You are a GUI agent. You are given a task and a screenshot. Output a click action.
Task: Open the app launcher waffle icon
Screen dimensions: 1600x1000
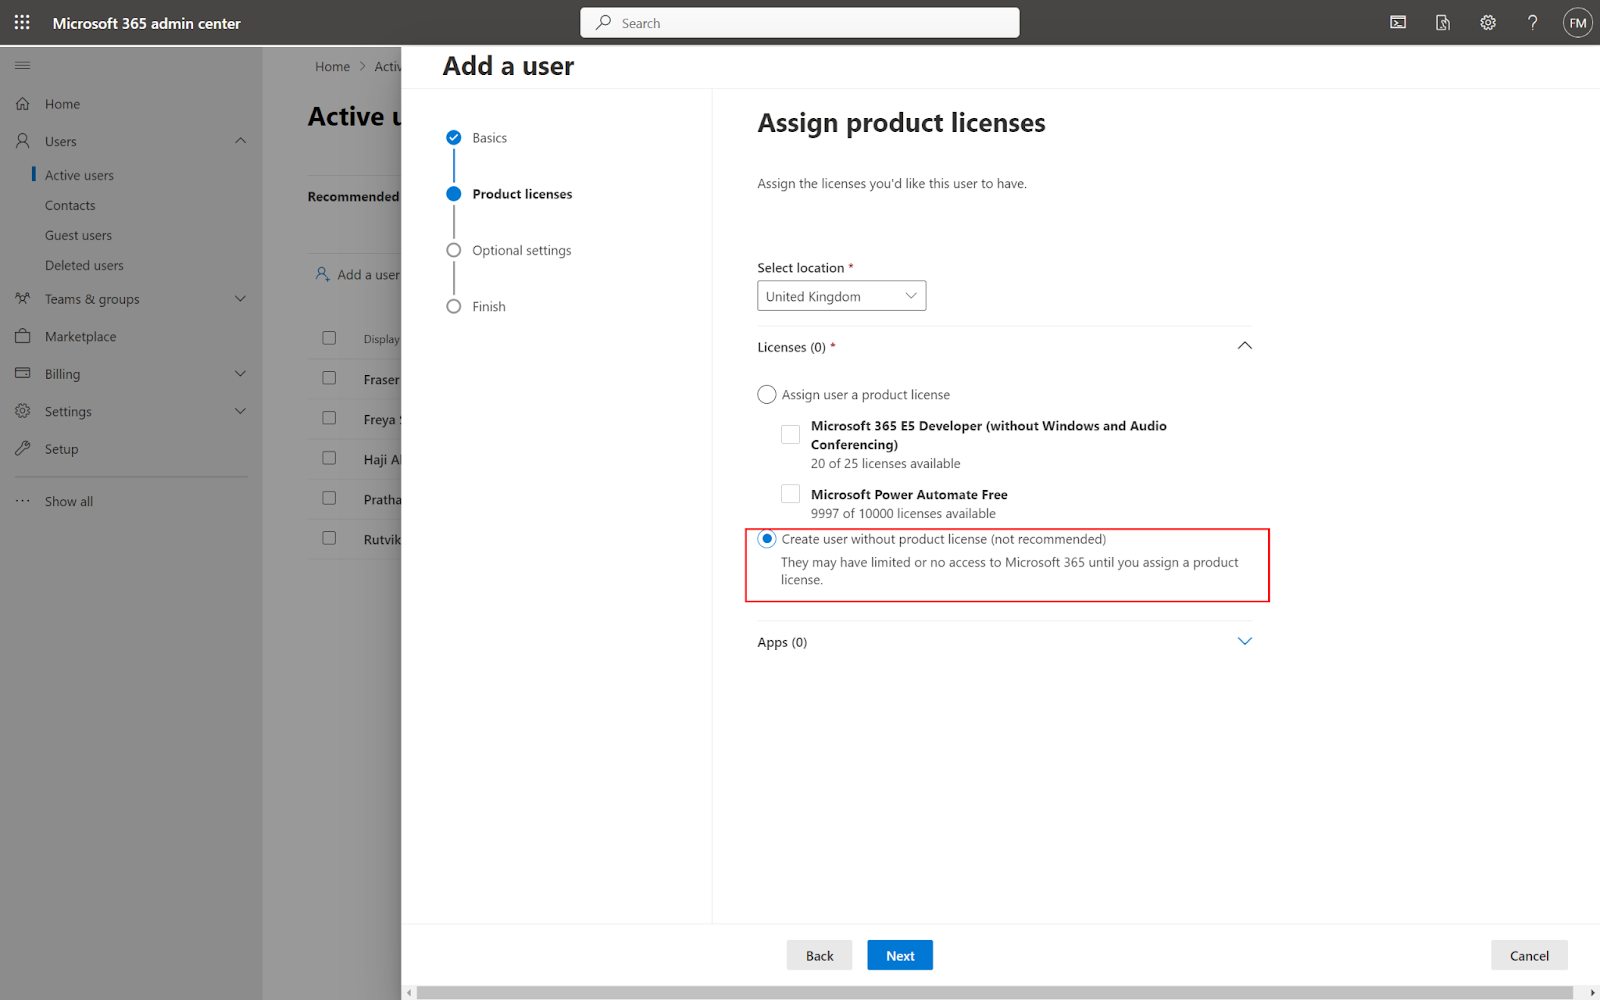pyautogui.click(x=22, y=22)
